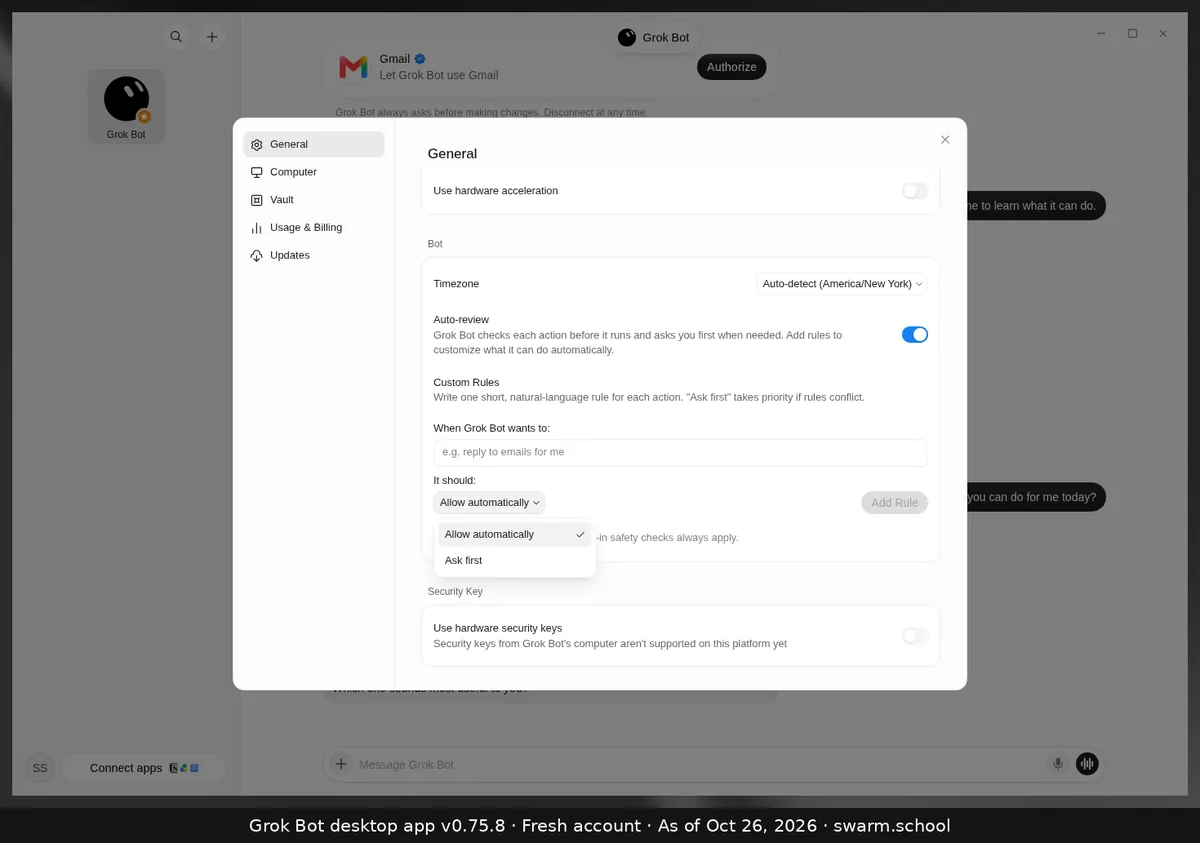The width and height of the screenshot is (1200, 843).
Task: Click the 'It should:' label
Action: pyautogui.click(x=455, y=481)
